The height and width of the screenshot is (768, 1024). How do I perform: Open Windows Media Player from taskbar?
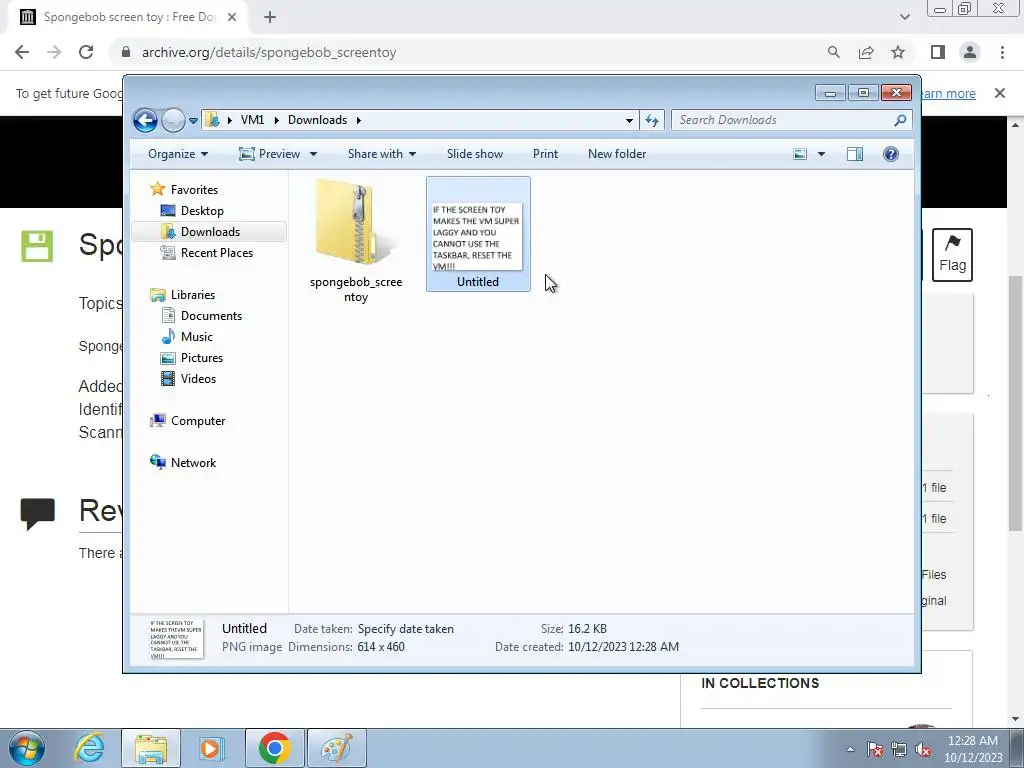(x=211, y=748)
